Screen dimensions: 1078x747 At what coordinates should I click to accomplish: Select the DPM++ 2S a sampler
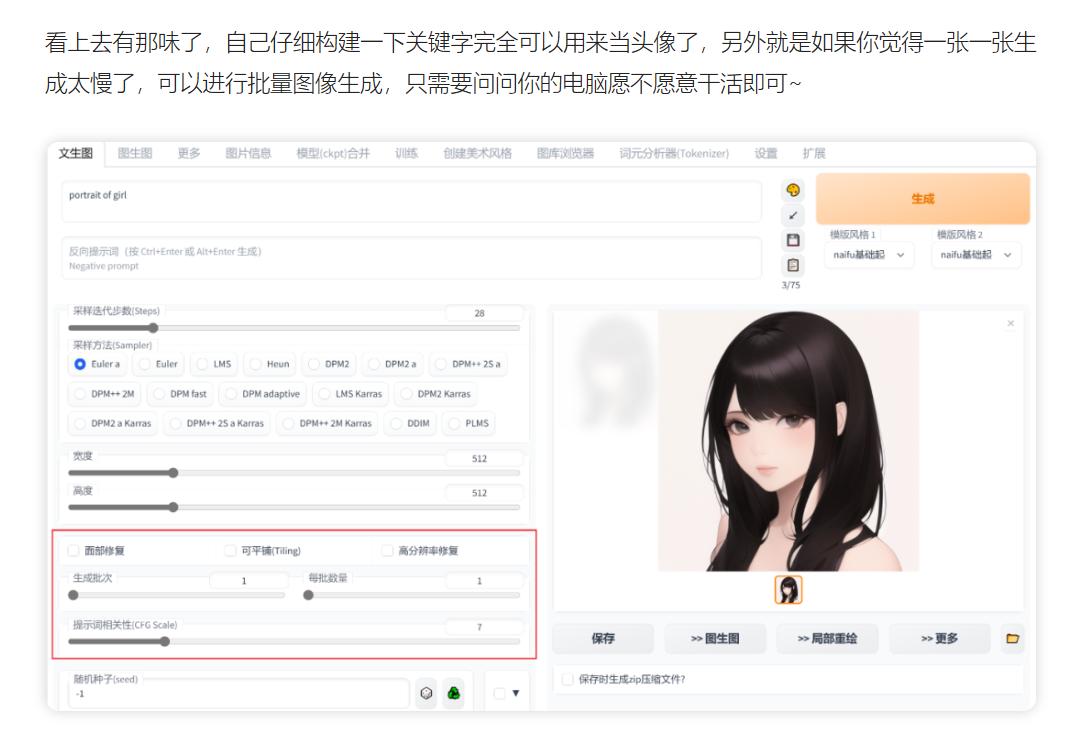pos(468,364)
